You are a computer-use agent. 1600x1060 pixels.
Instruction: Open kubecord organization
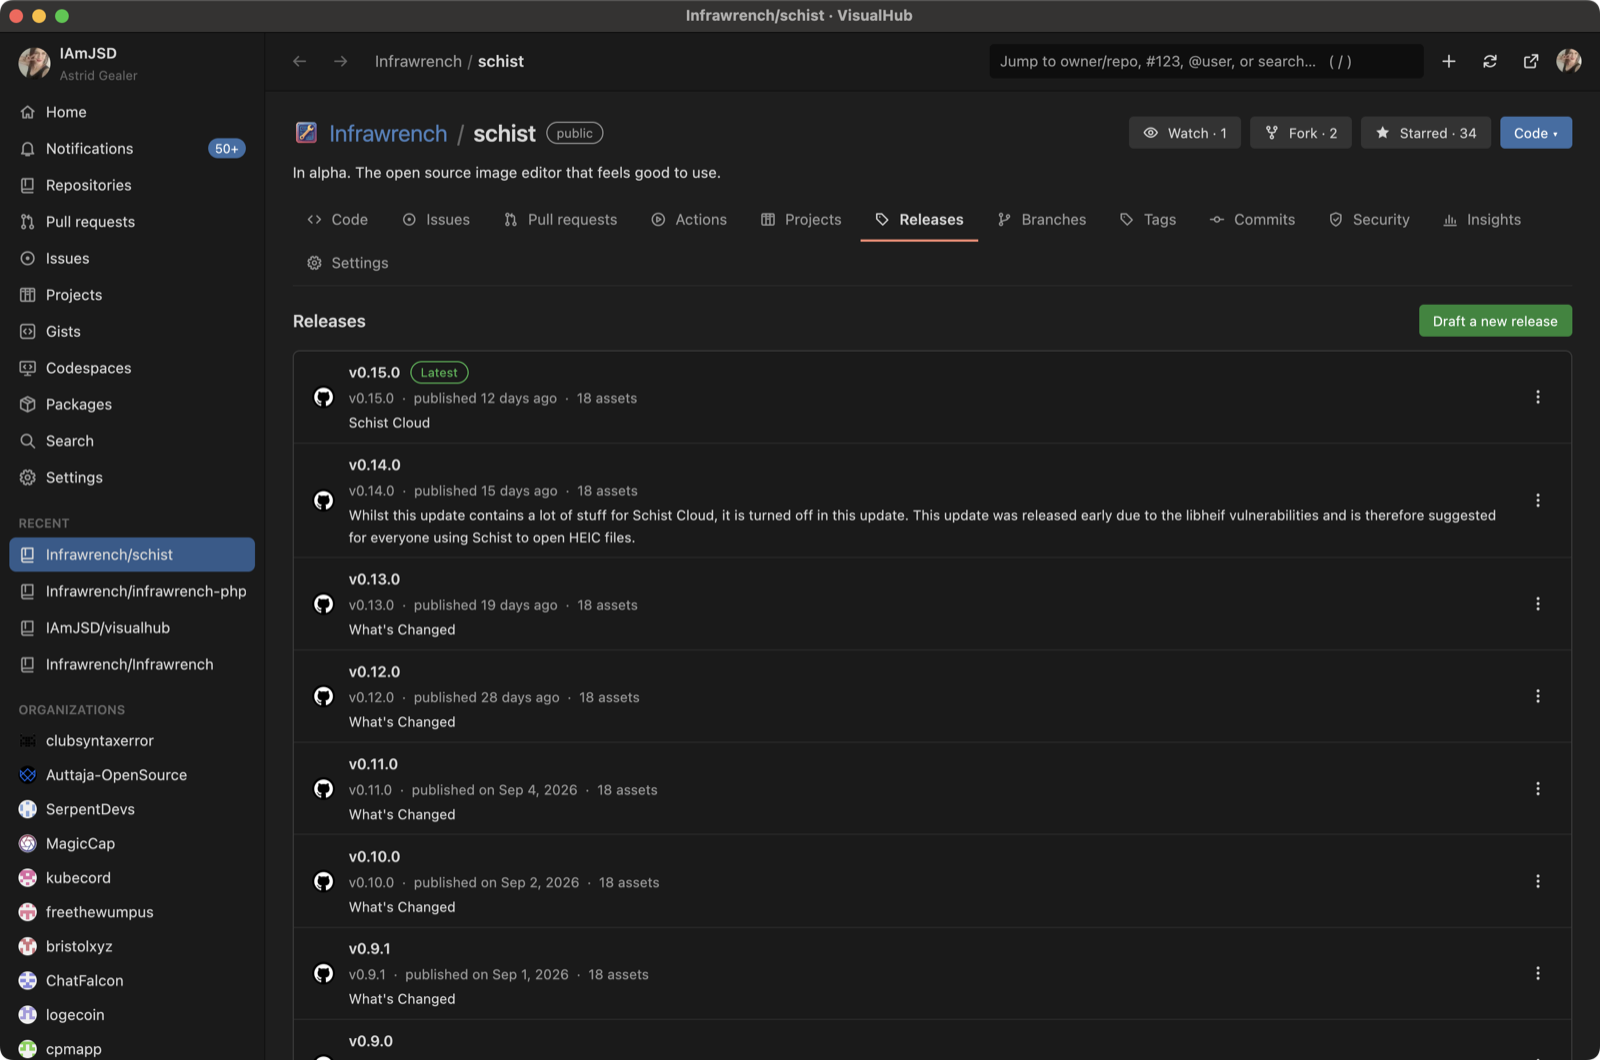pos(132,878)
